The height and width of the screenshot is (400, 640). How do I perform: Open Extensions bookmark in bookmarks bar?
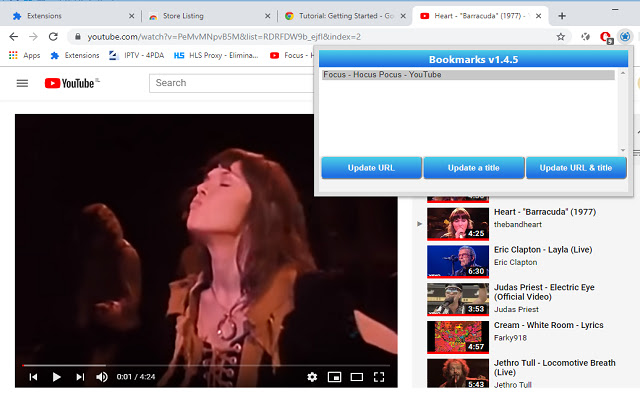[75, 56]
